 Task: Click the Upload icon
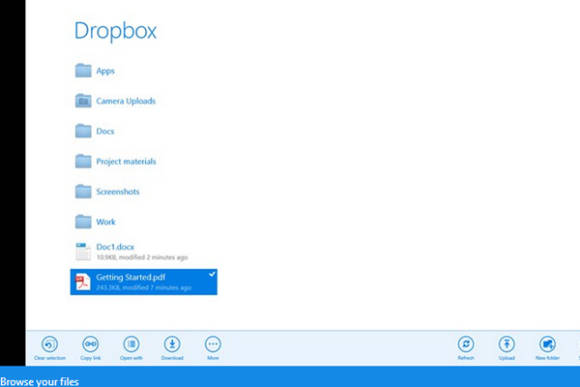click(507, 344)
